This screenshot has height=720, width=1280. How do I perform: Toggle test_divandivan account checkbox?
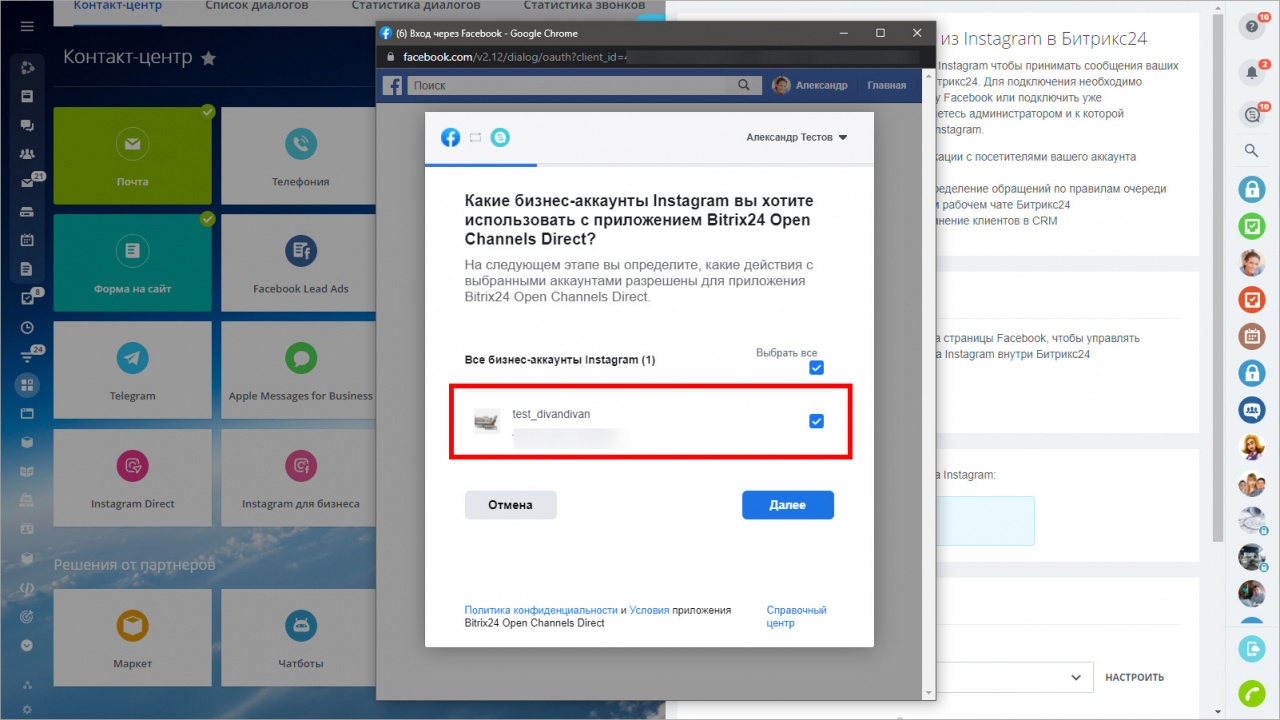pos(816,421)
